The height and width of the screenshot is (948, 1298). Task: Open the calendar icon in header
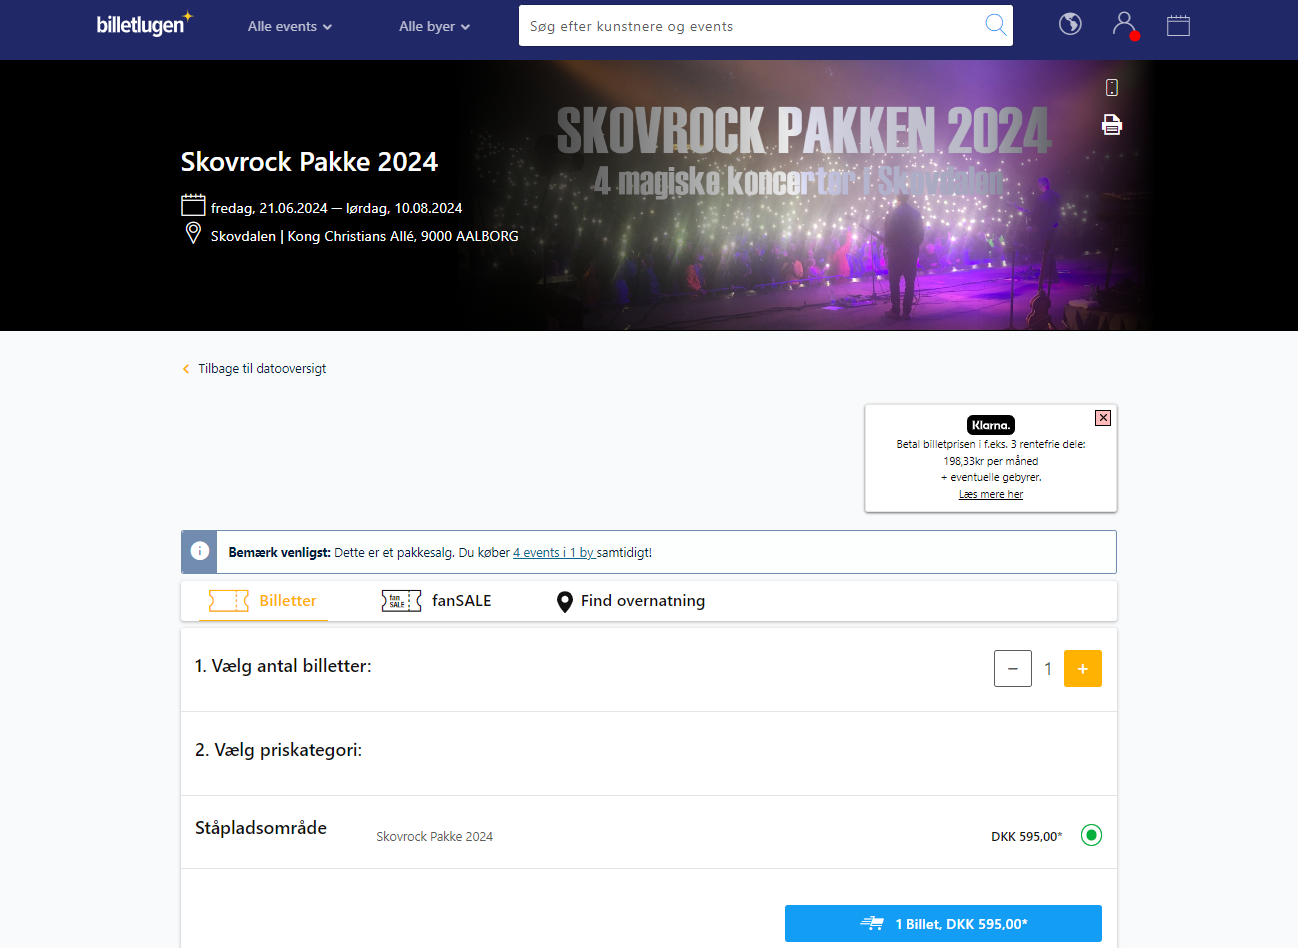click(x=1178, y=25)
